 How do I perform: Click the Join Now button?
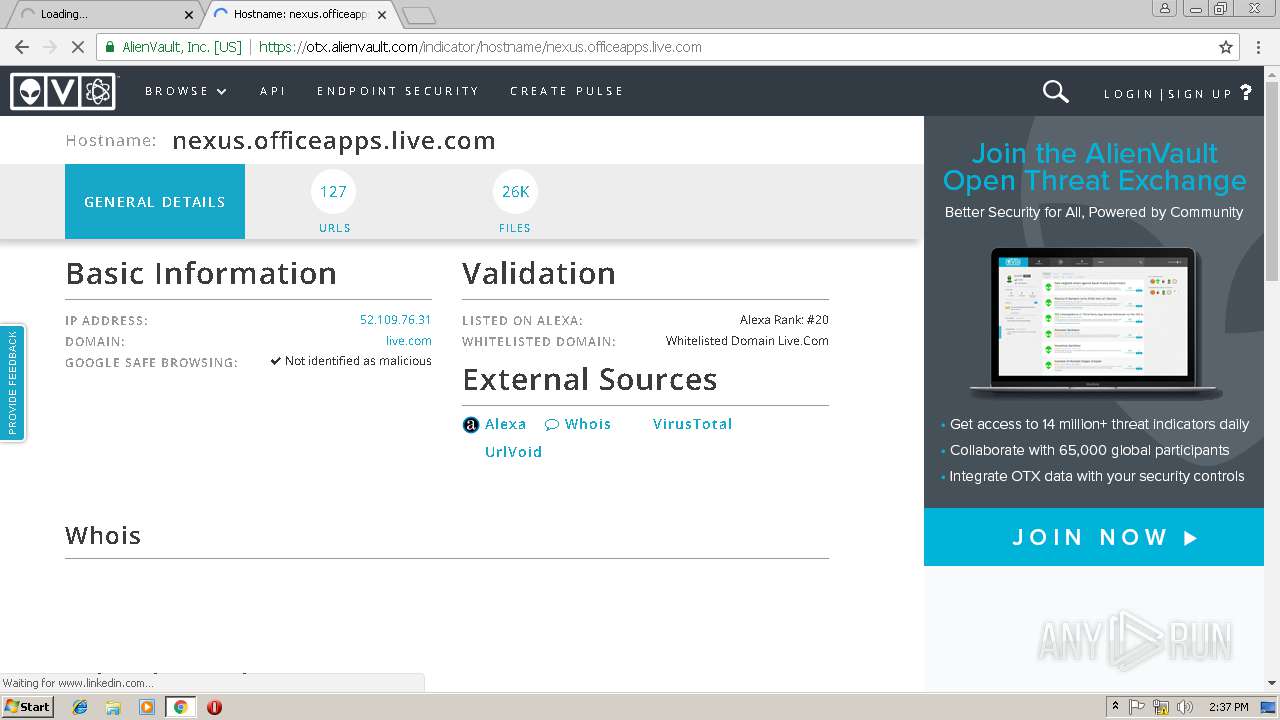pyautogui.click(x=1094, y=537)
